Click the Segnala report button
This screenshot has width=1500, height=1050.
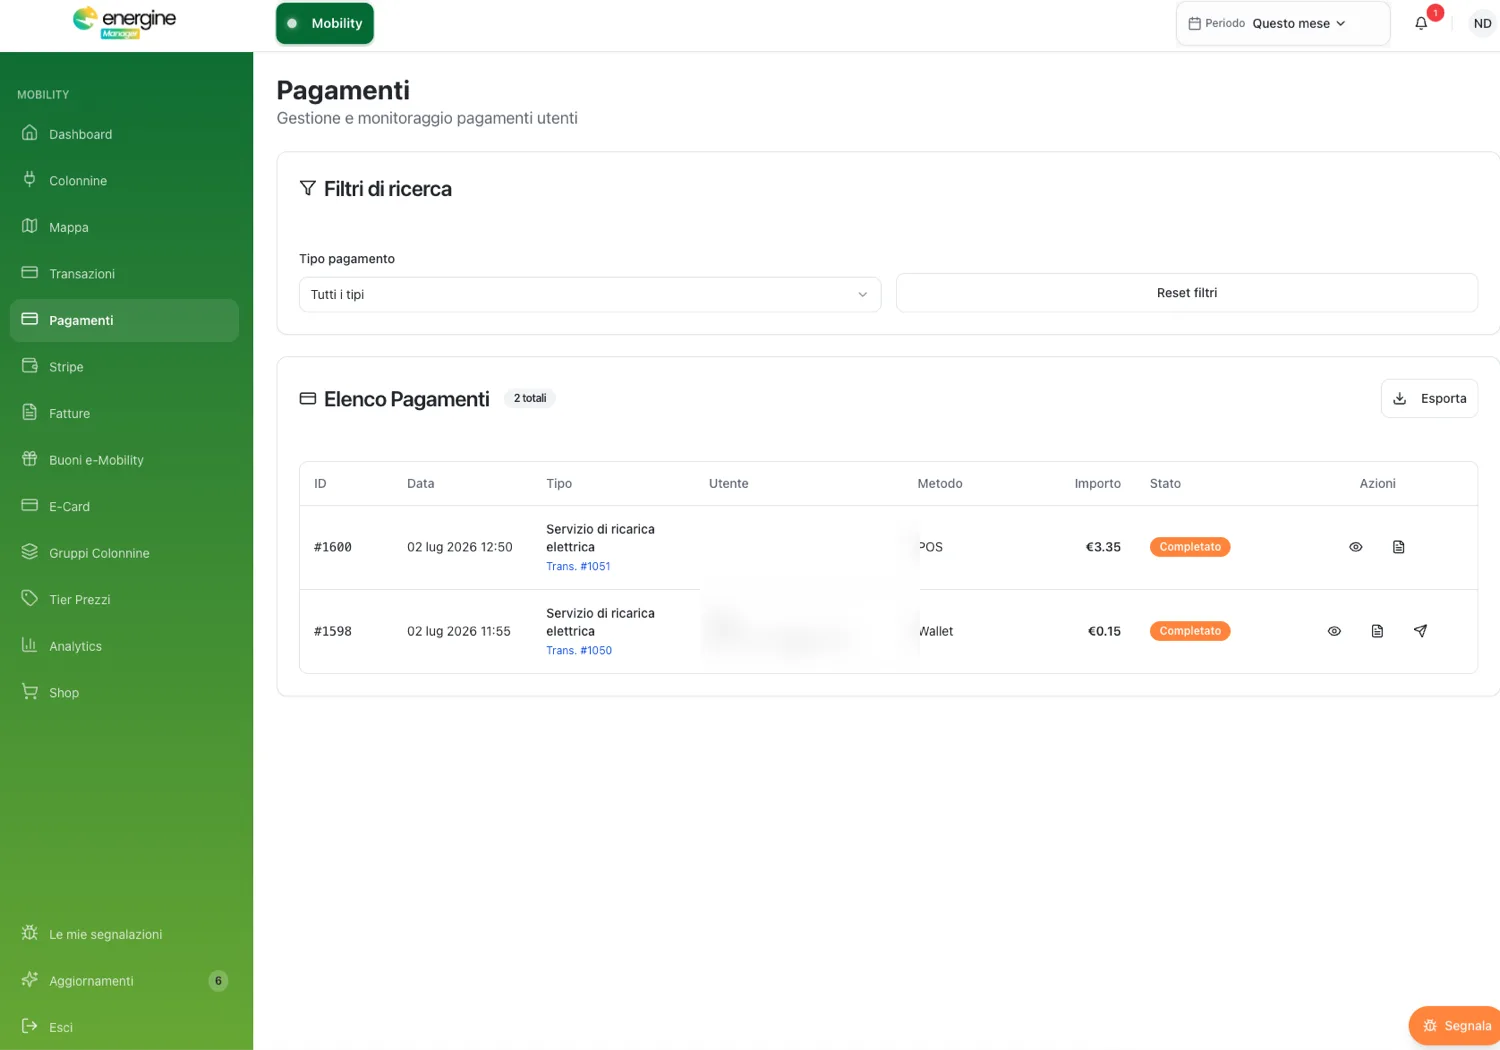tap(1456, 1025)
